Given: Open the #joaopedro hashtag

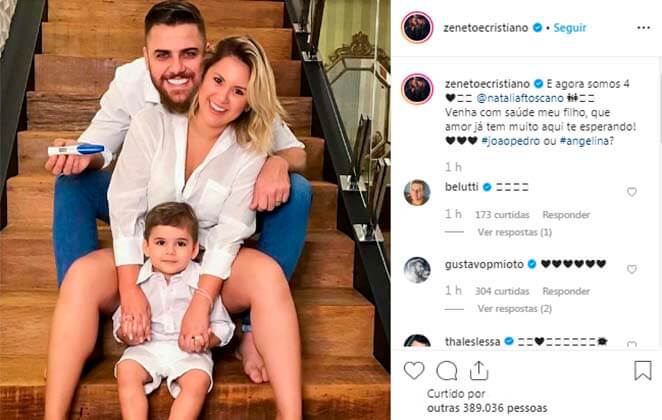Looking at the screenshot, I should tap(510, 141).
